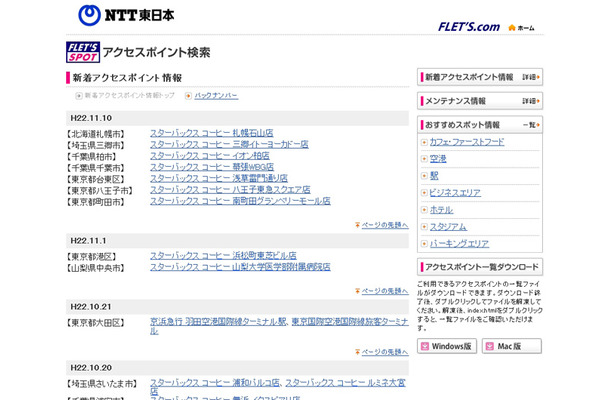
Task: Click the bullet icon next to ビジネスエリア
Action: coord(424,193)
